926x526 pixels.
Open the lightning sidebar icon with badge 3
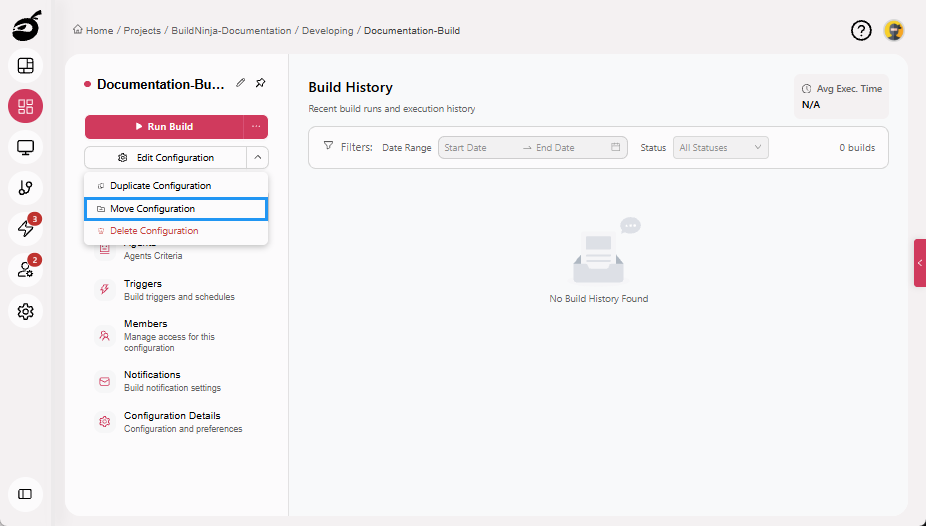pyautogui.click(x=25, y=228)
